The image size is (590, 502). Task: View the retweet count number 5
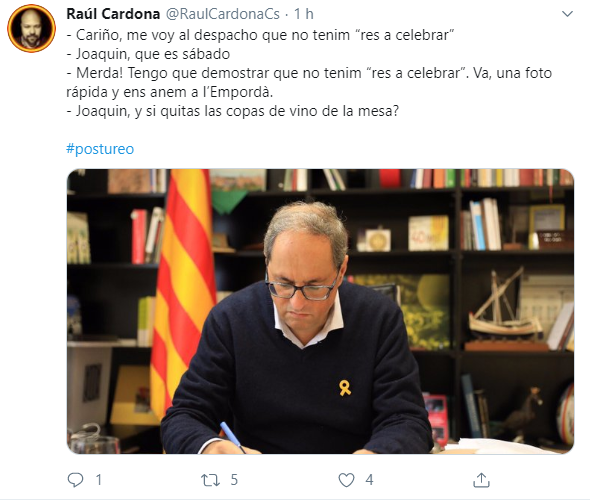coord(234,480)
